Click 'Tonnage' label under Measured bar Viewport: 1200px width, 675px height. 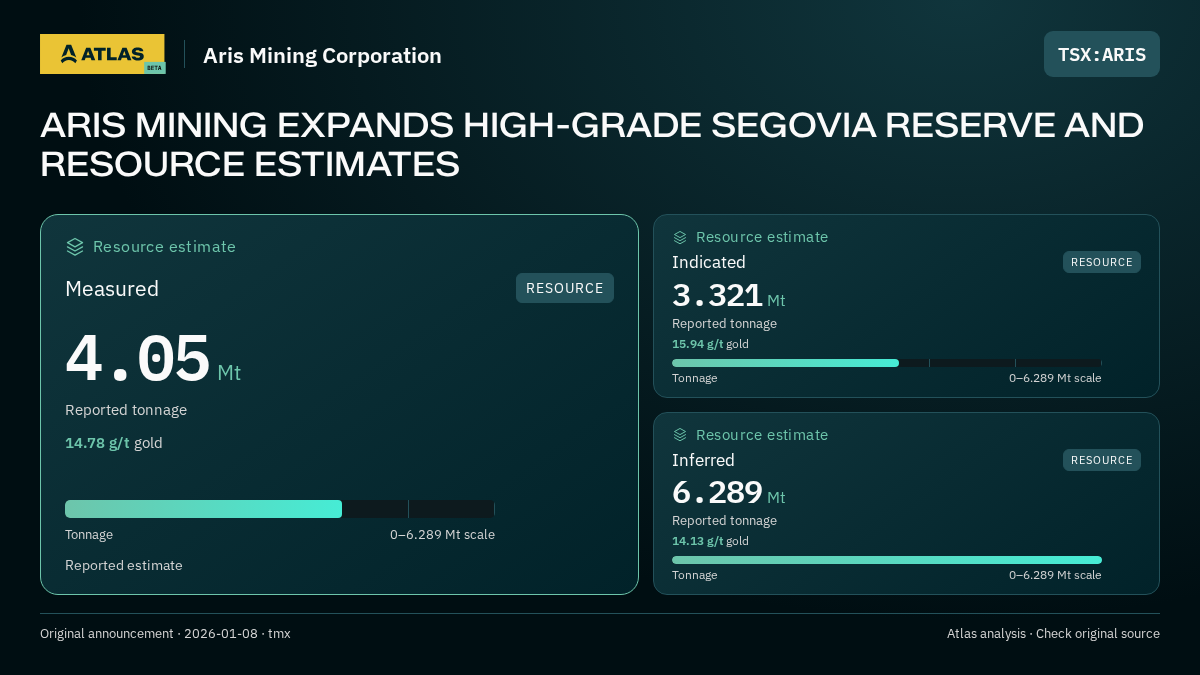click(x=89, y=535)
